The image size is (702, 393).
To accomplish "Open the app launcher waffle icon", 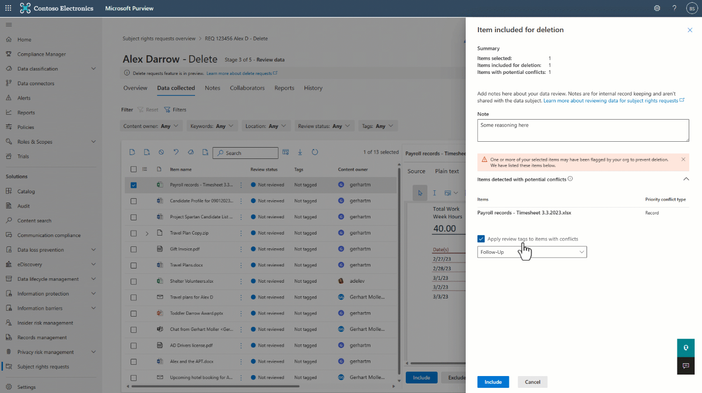I will [8, 8].
